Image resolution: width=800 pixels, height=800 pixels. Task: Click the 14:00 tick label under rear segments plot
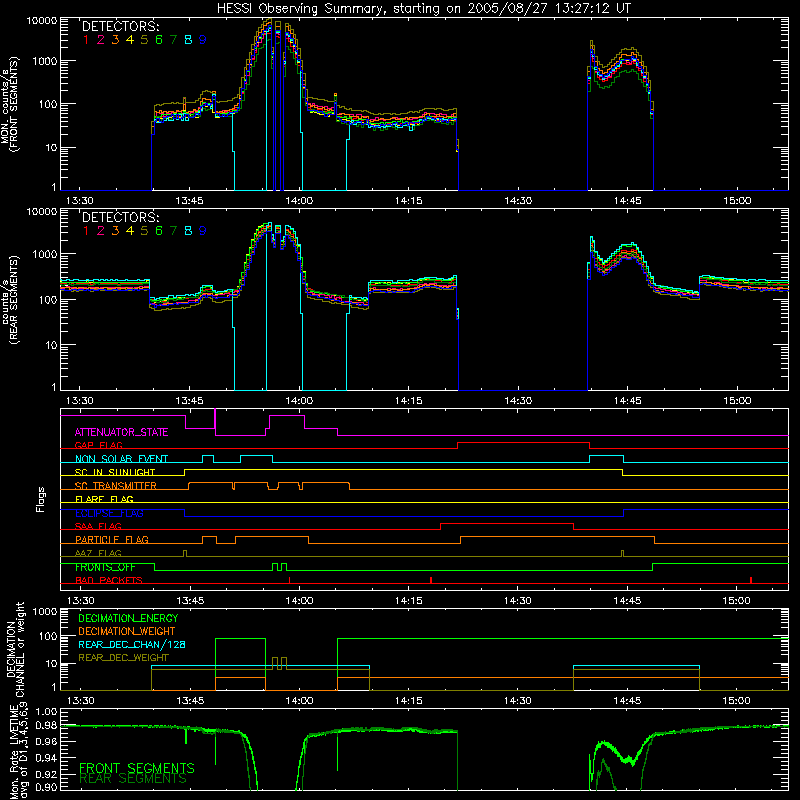click(x=299, y=401)
